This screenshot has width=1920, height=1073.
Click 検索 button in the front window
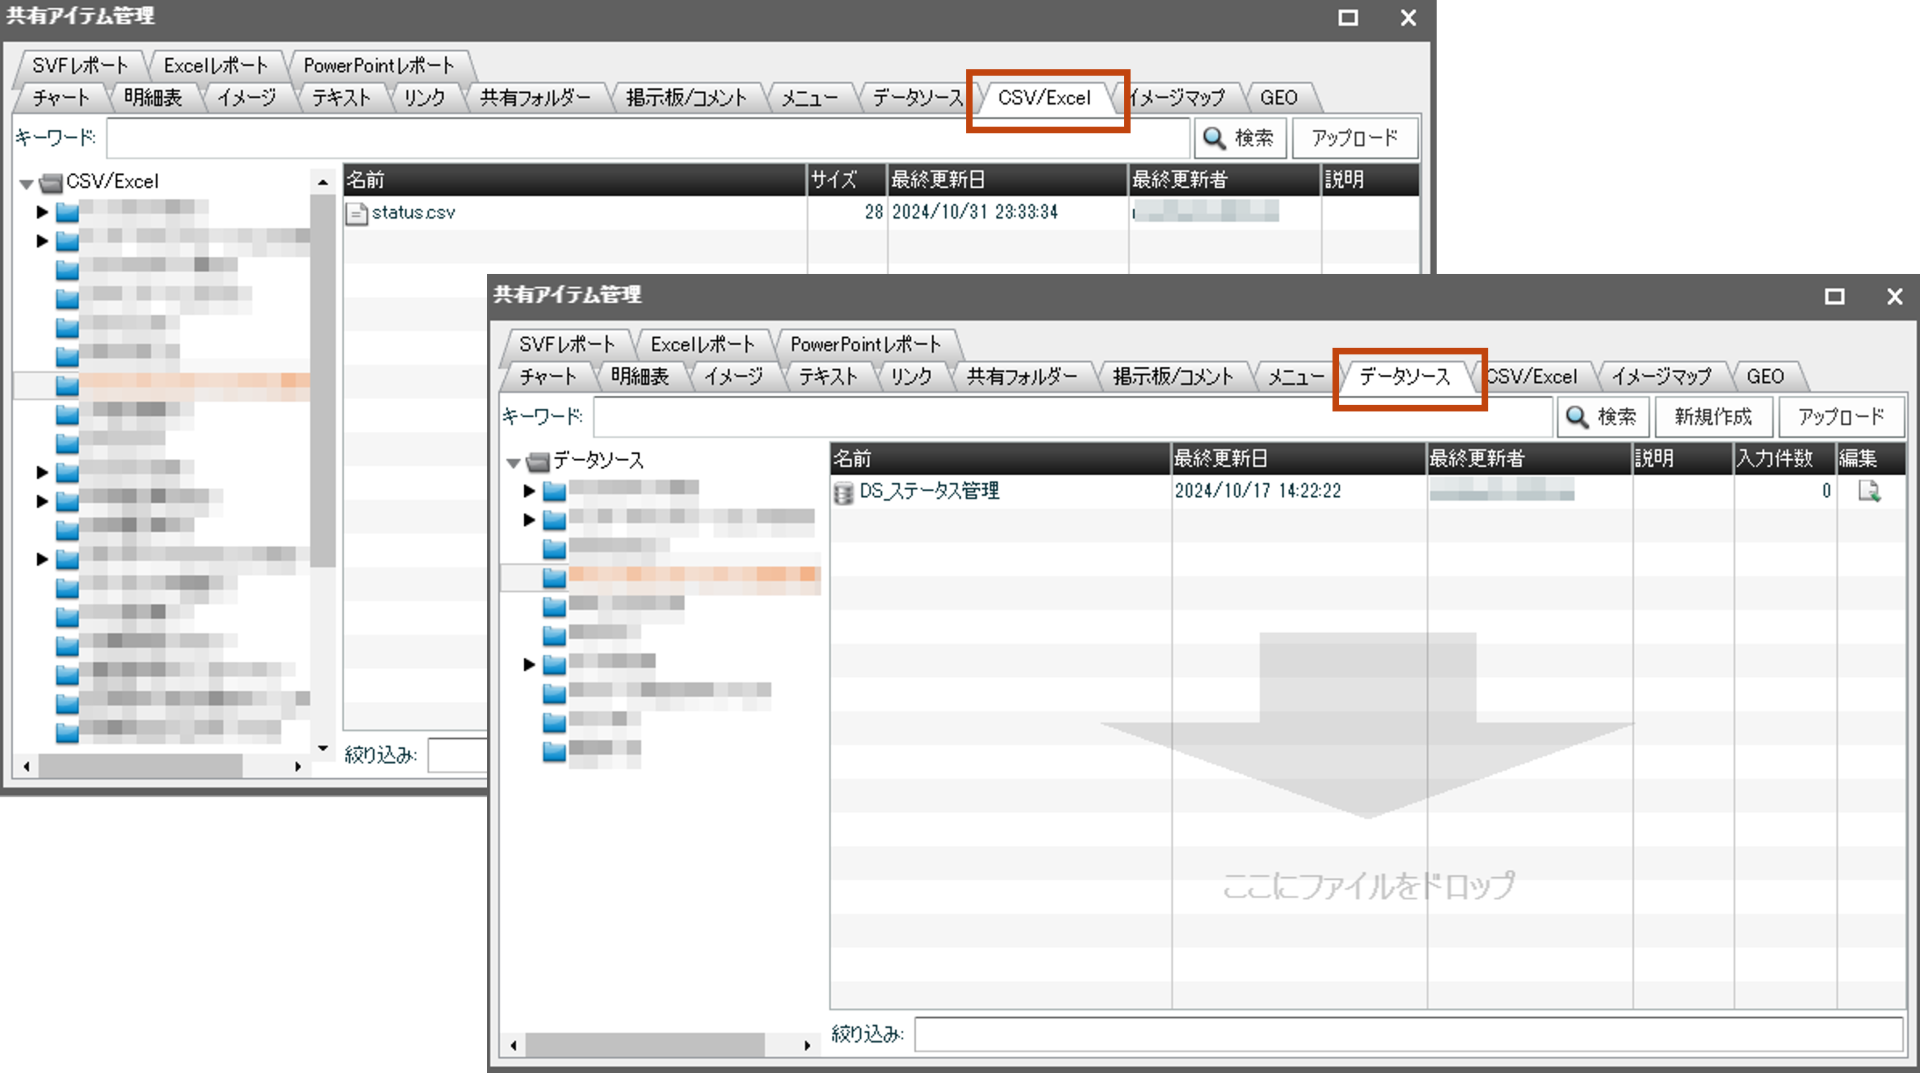[x=1602, y=417]
